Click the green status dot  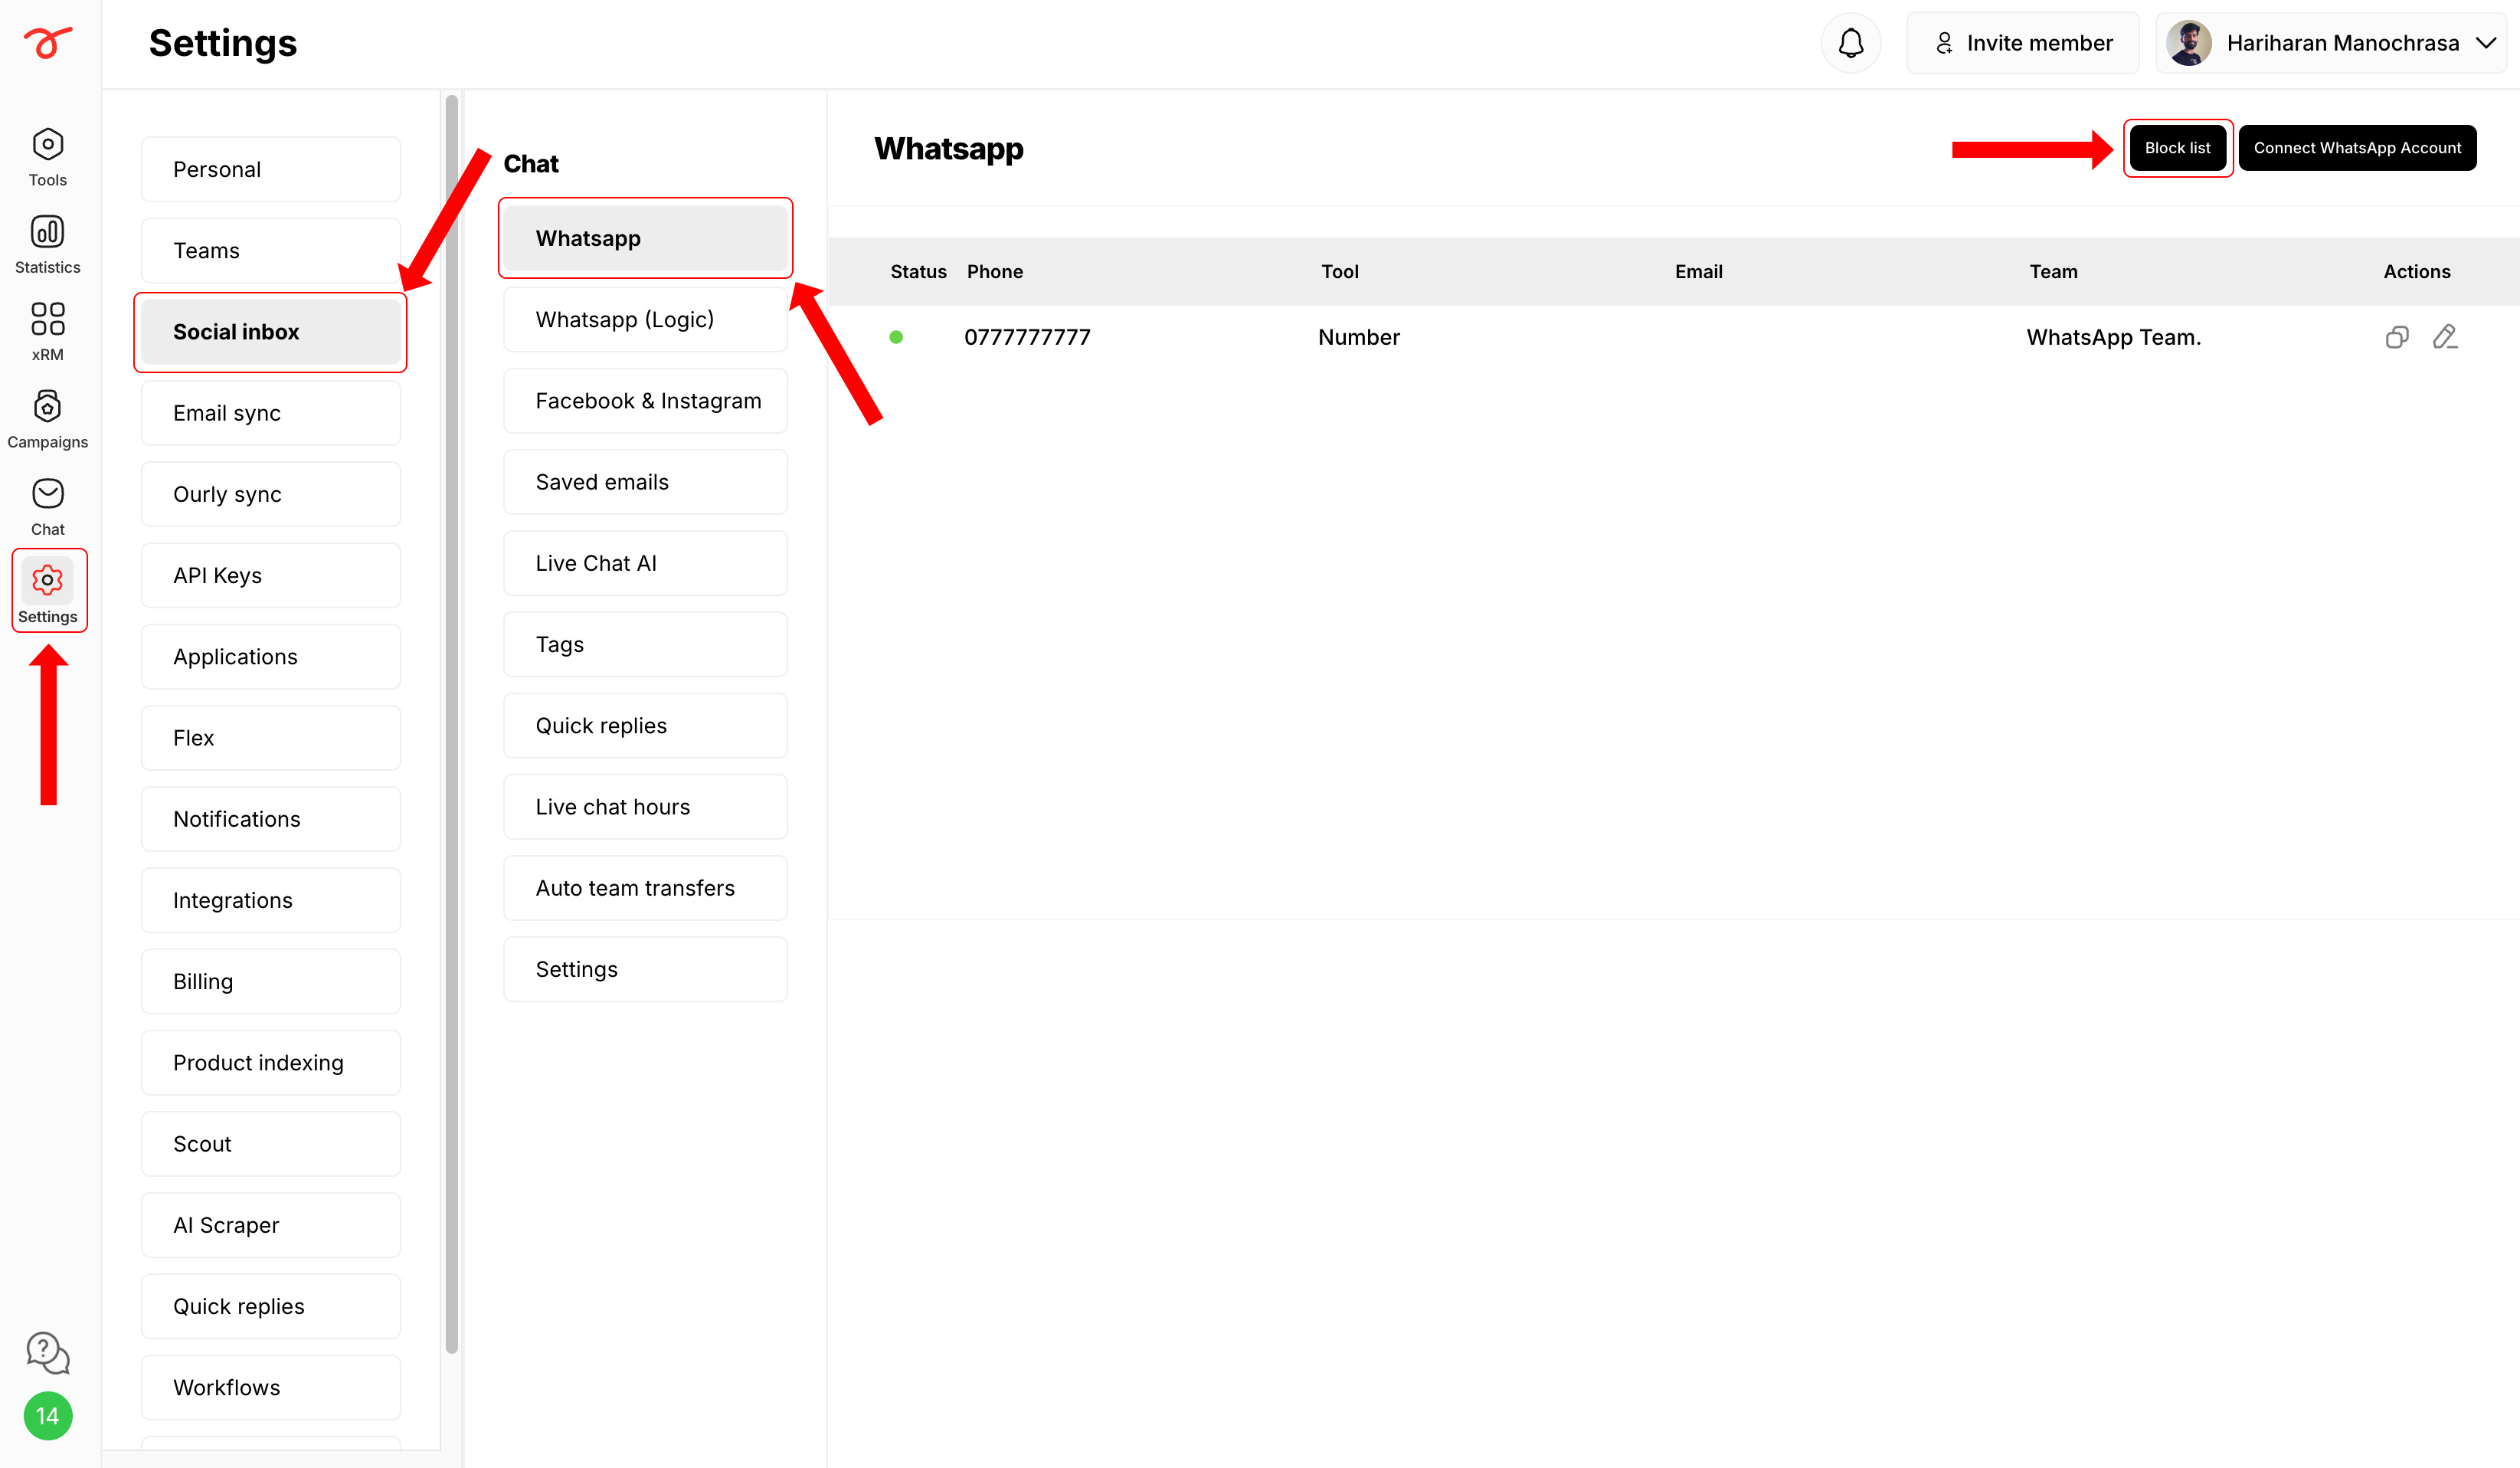click(896, 337)
